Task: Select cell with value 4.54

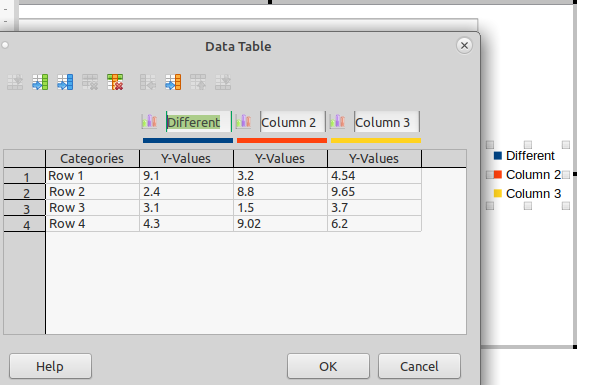Action: pyautogui.click(x=374, y=176)
